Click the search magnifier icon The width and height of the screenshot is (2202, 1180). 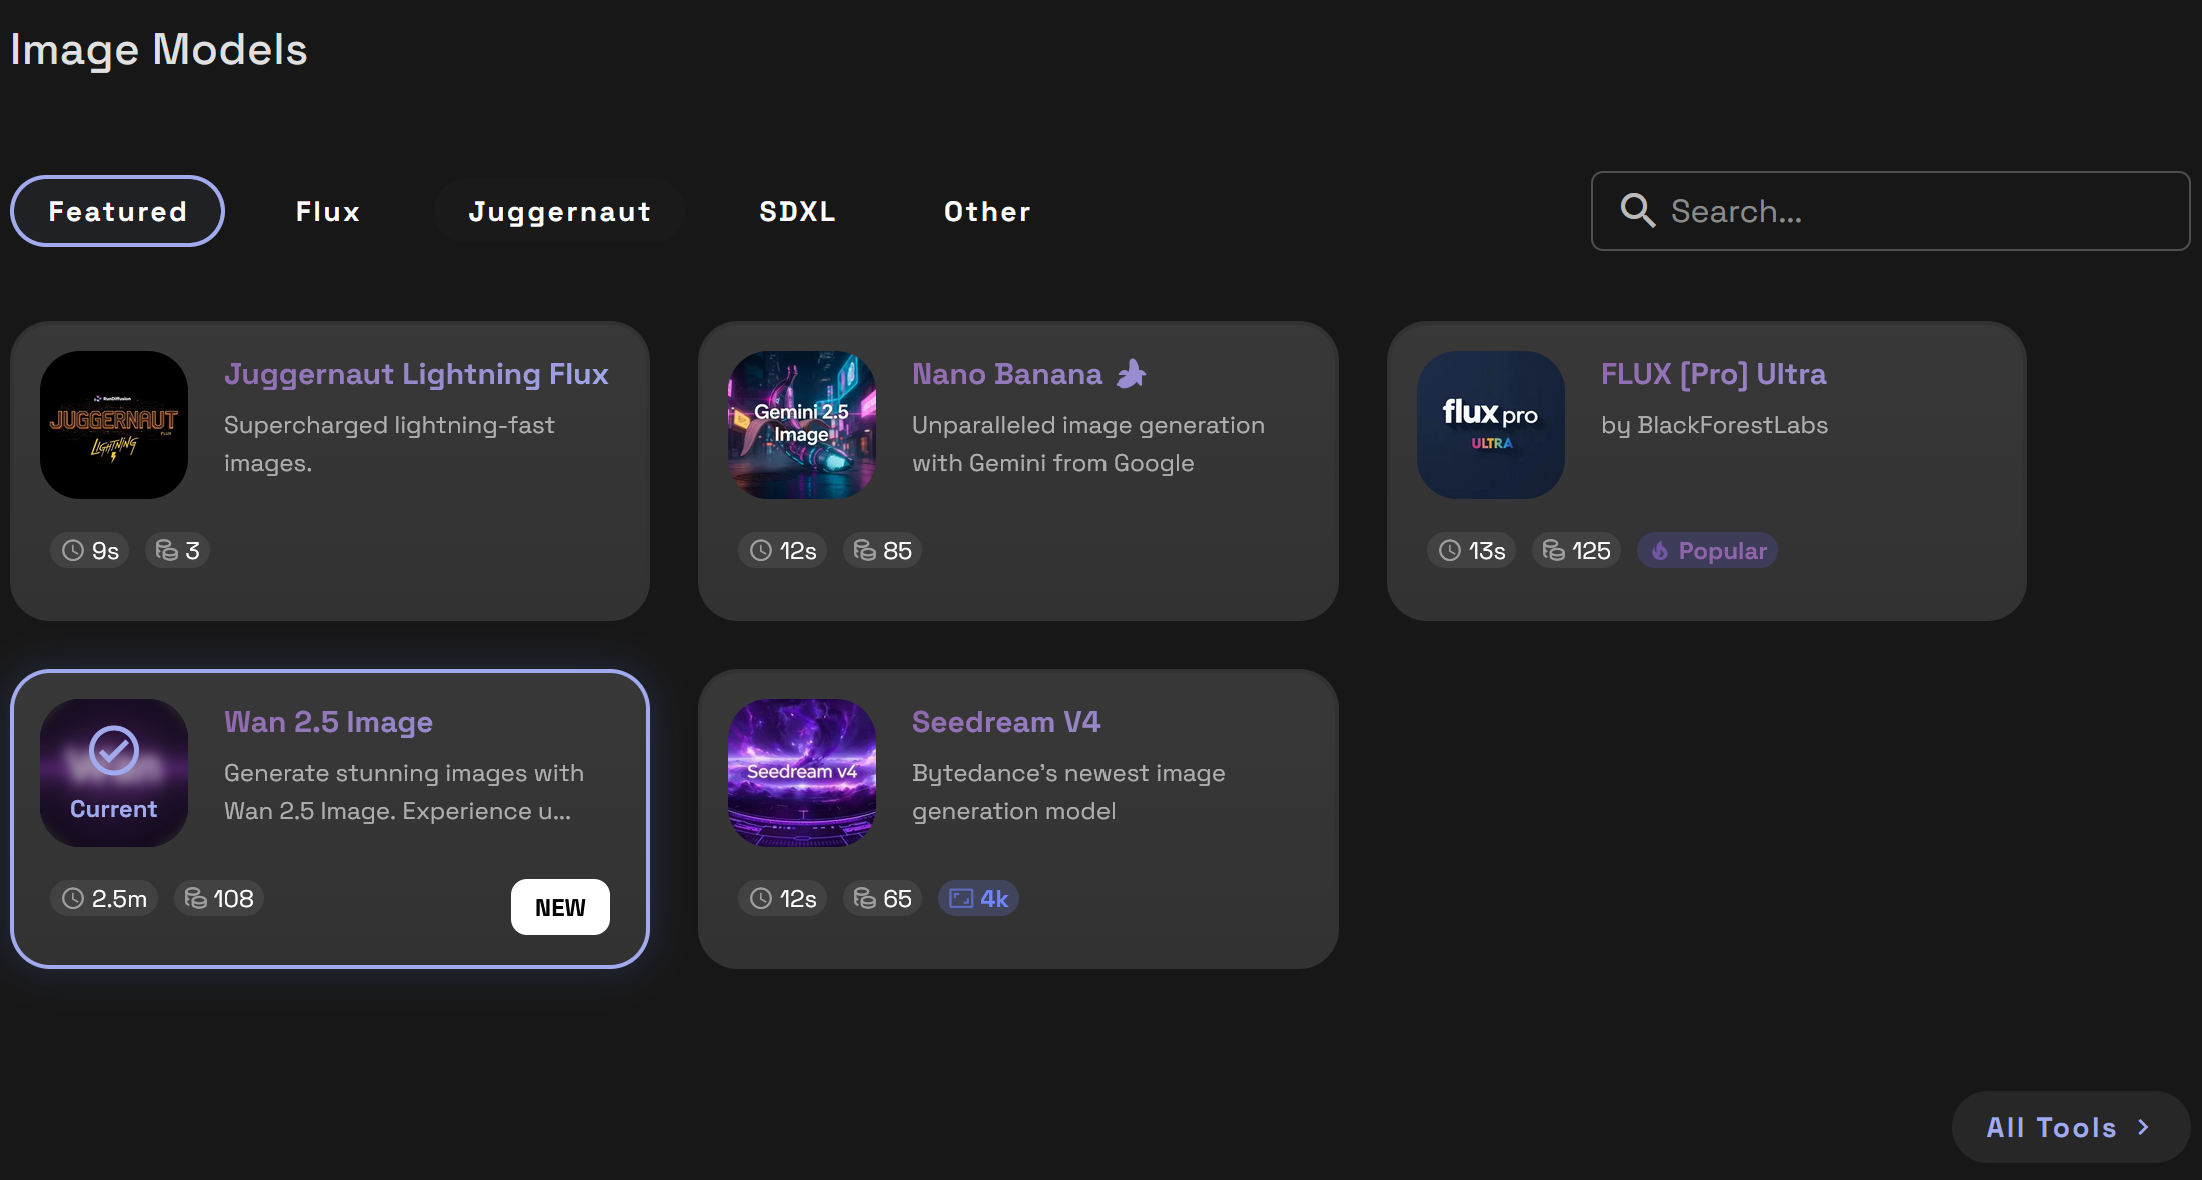coord(1637,211)
